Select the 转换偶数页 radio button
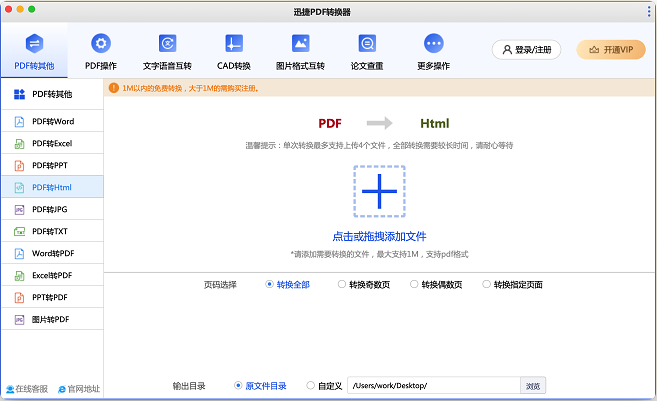Screen dimensions: 657x401 pyautogui.click(x=414, y=284)
